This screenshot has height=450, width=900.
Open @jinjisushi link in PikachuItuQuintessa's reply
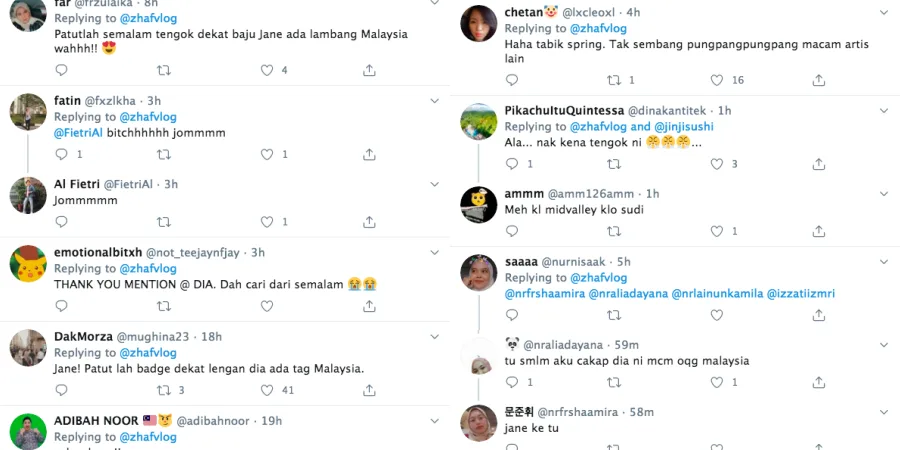pos(683,126)
